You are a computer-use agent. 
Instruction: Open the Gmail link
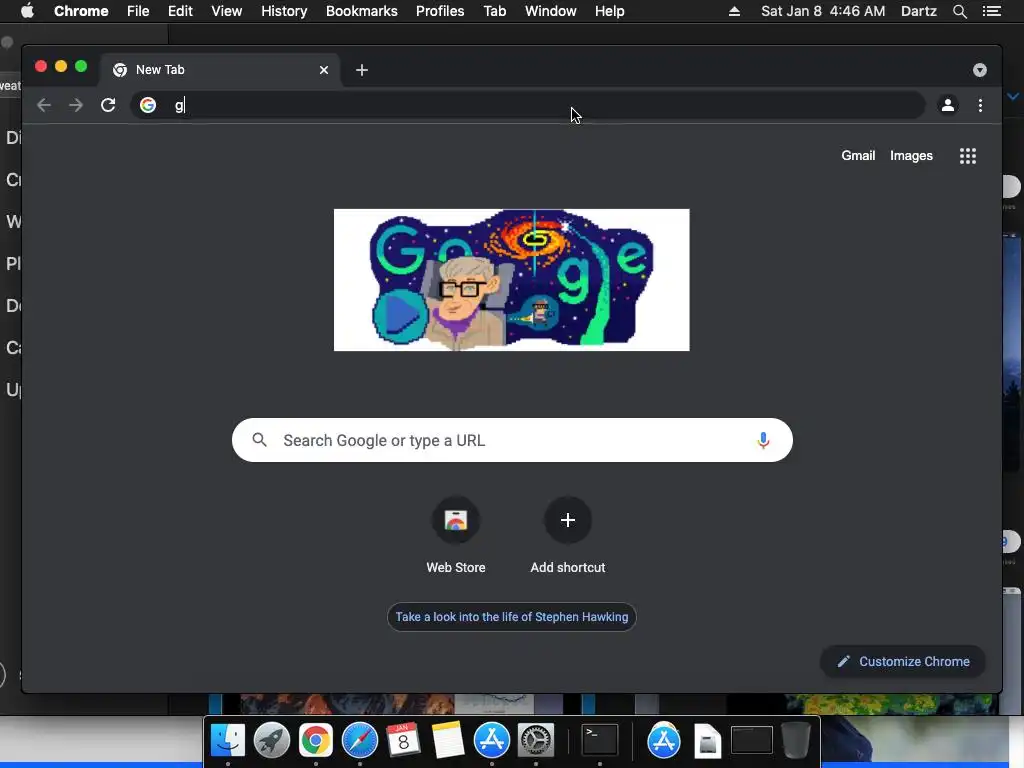[x=857, y=155]
